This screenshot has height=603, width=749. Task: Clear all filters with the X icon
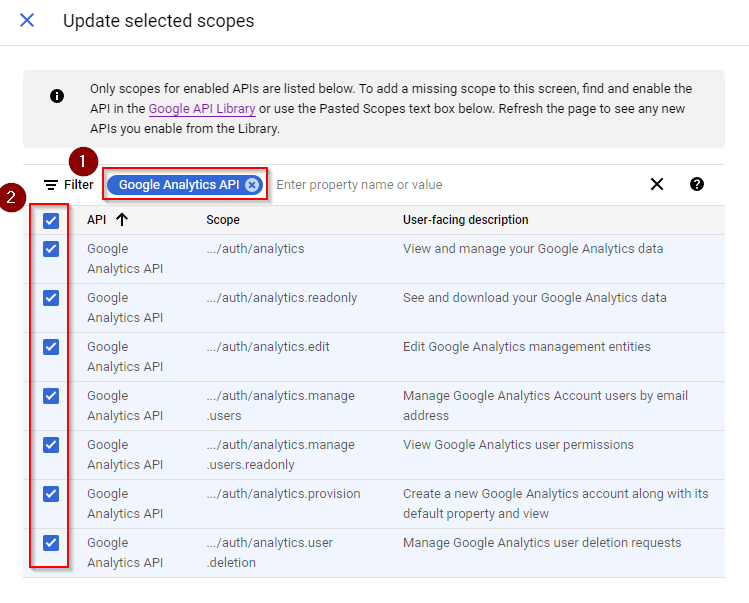pos(657,184)
